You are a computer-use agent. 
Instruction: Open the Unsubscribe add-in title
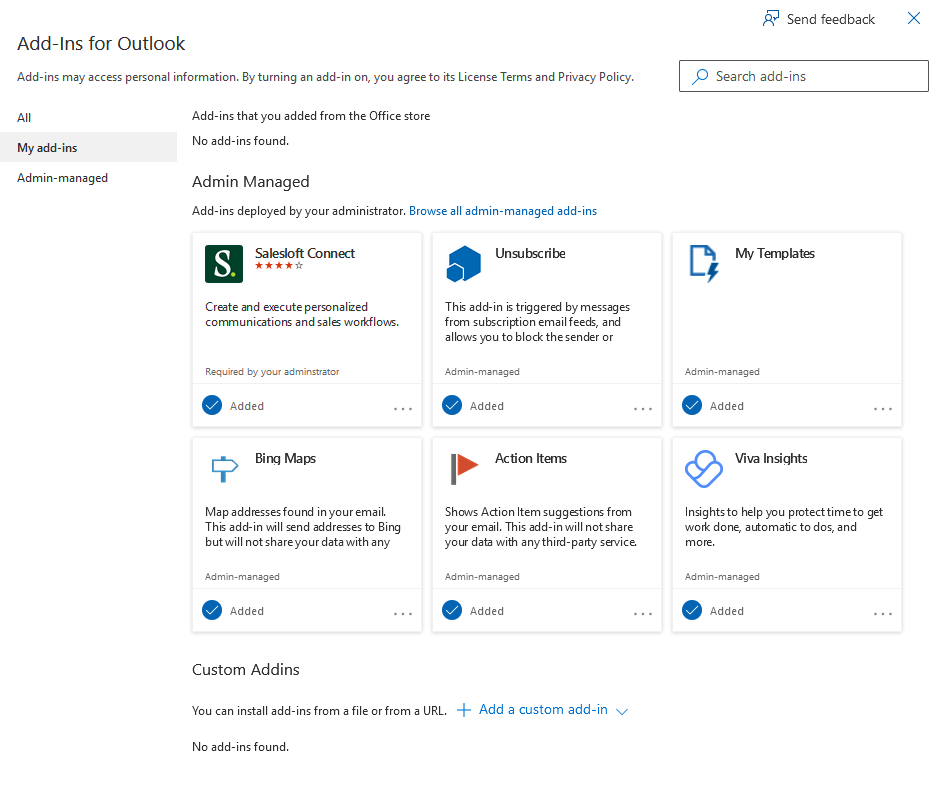tap(530, 253)
